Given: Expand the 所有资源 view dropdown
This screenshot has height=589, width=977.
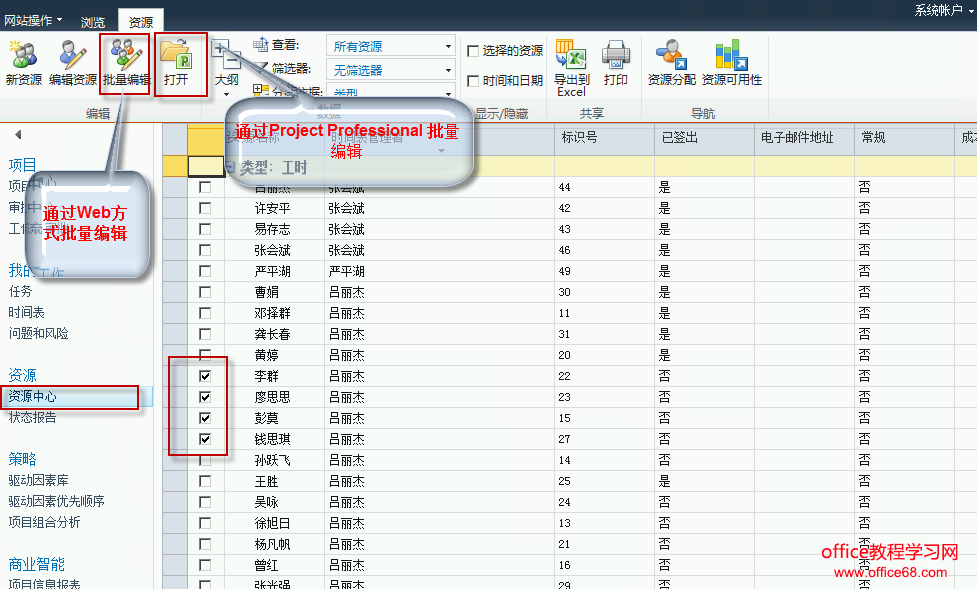Looking at the screenshot, I should [448, 46].
